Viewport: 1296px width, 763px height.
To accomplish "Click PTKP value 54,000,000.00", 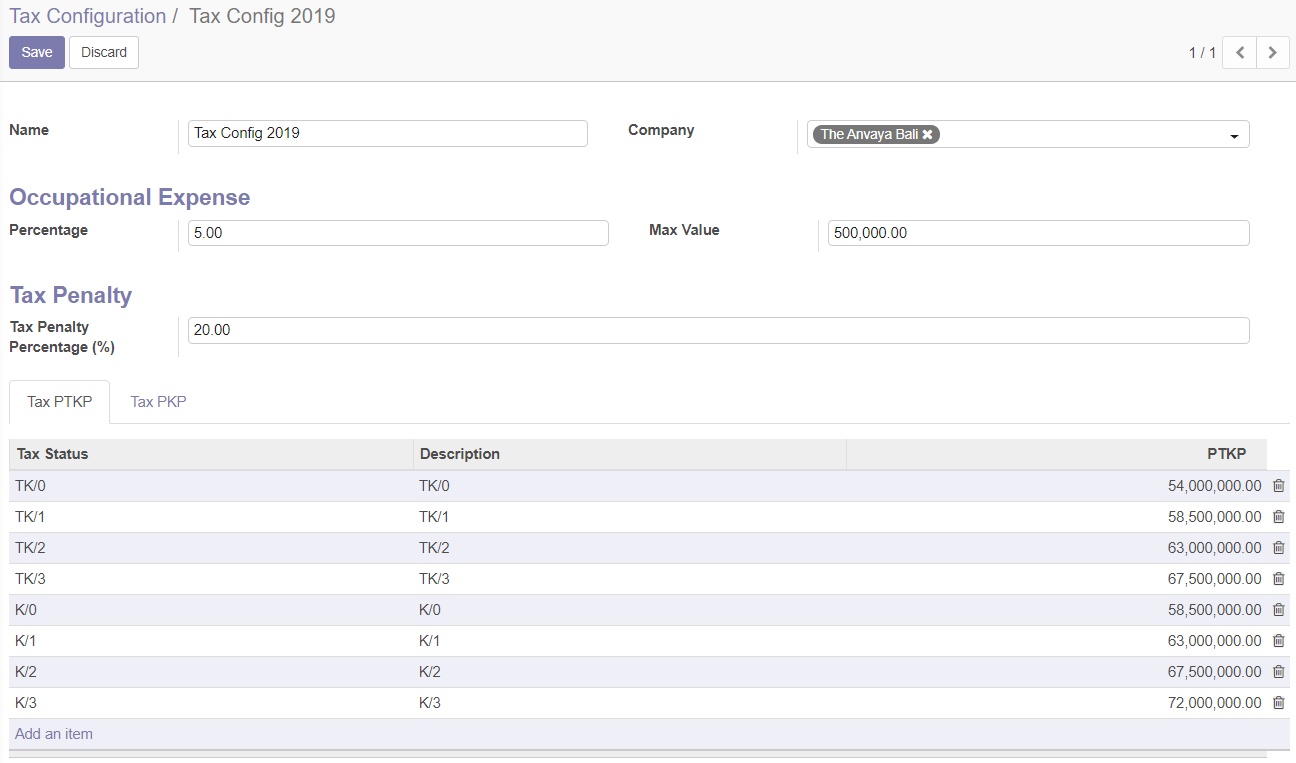I will (1214, 486).
